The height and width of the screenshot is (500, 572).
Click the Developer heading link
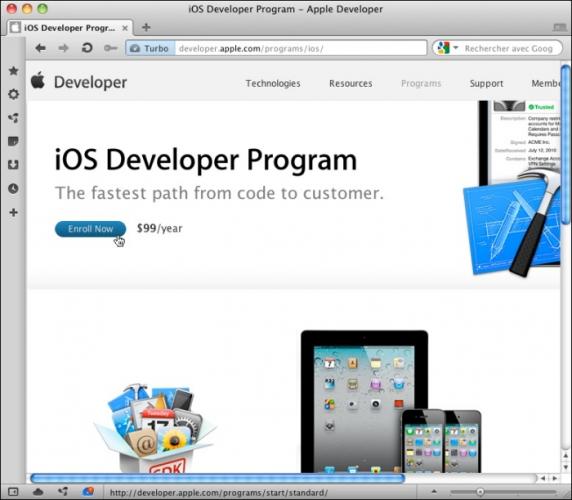click(90, 82)
